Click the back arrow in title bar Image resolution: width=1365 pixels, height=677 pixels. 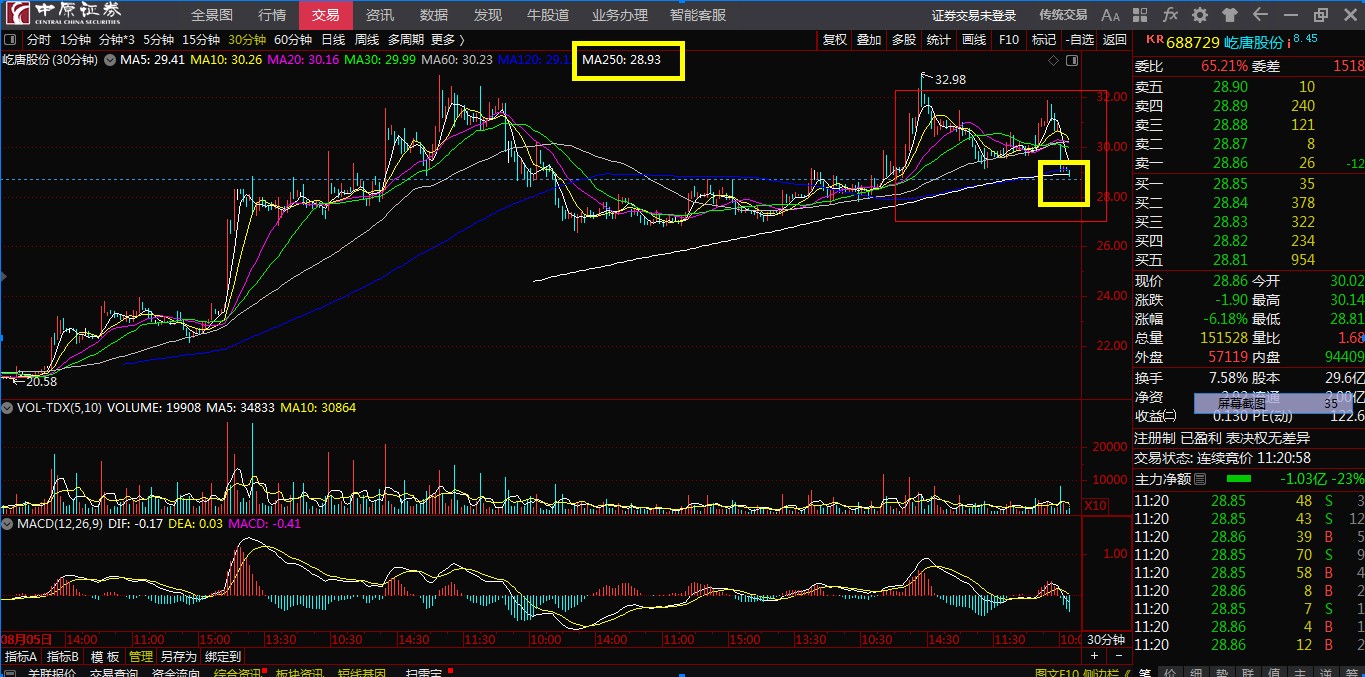[x=1260, y=15]
